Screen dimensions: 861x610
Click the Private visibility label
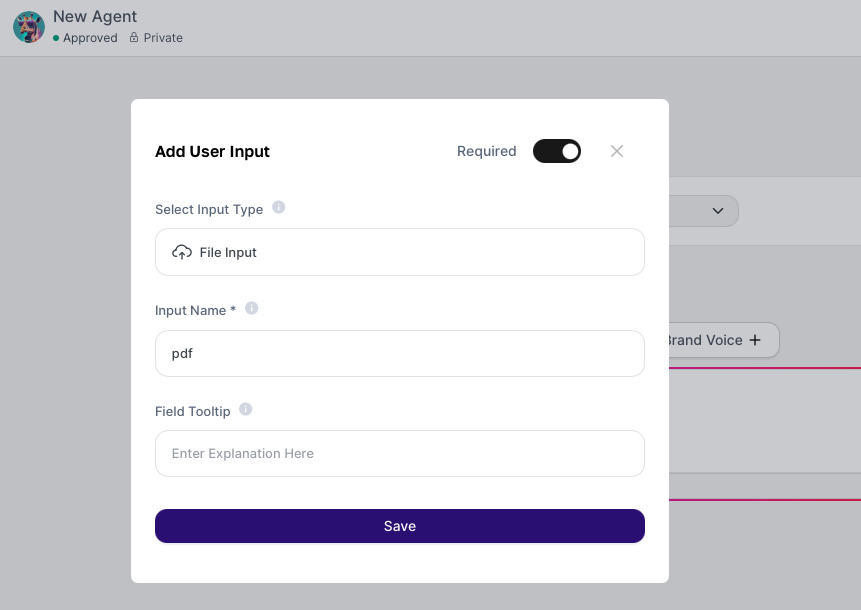pyautogui.click(x=163, y=38)
